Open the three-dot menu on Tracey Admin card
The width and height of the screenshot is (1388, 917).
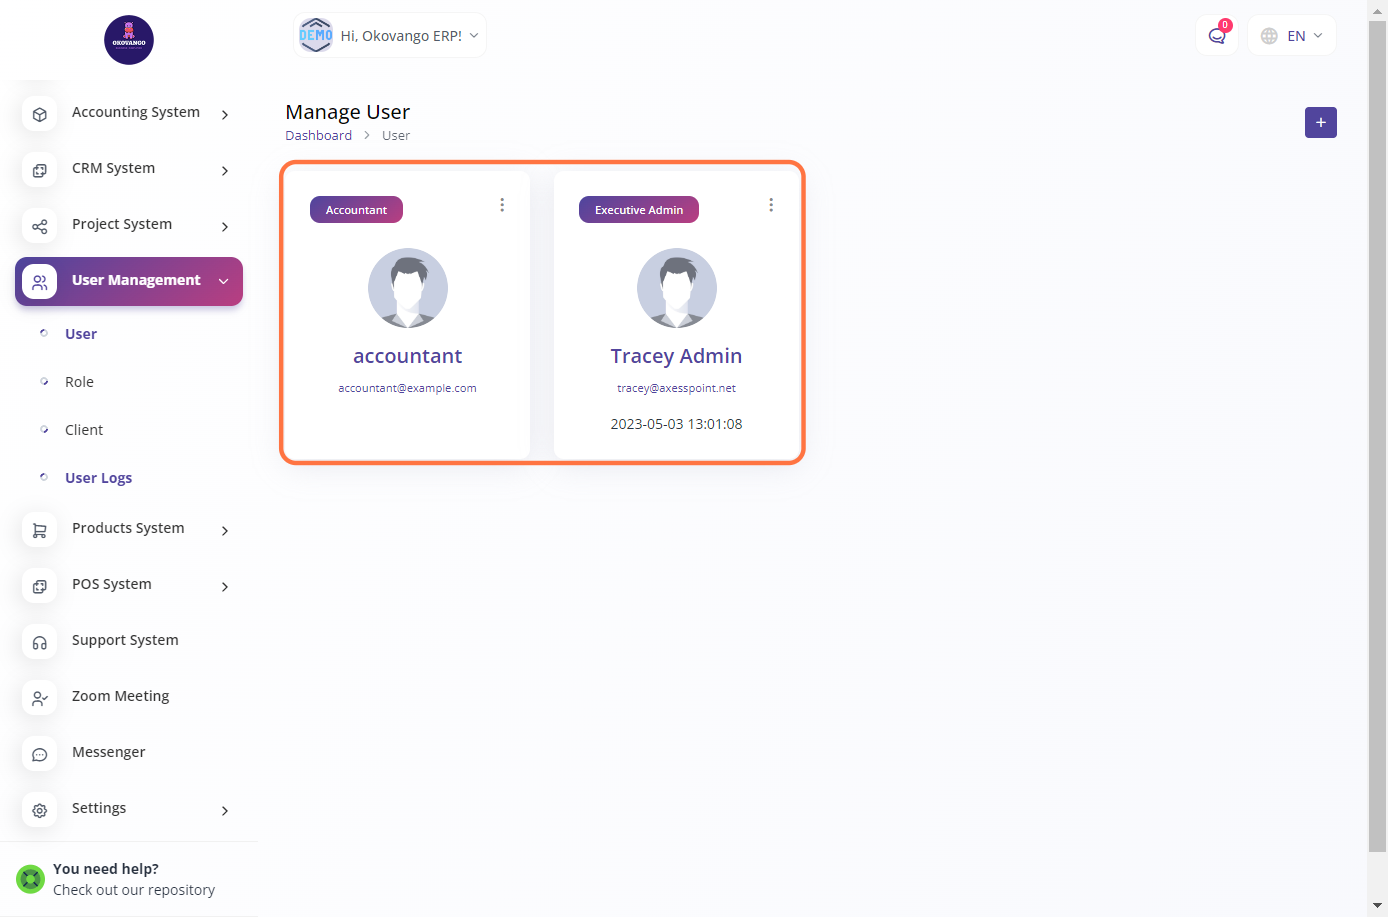[770, 205]
